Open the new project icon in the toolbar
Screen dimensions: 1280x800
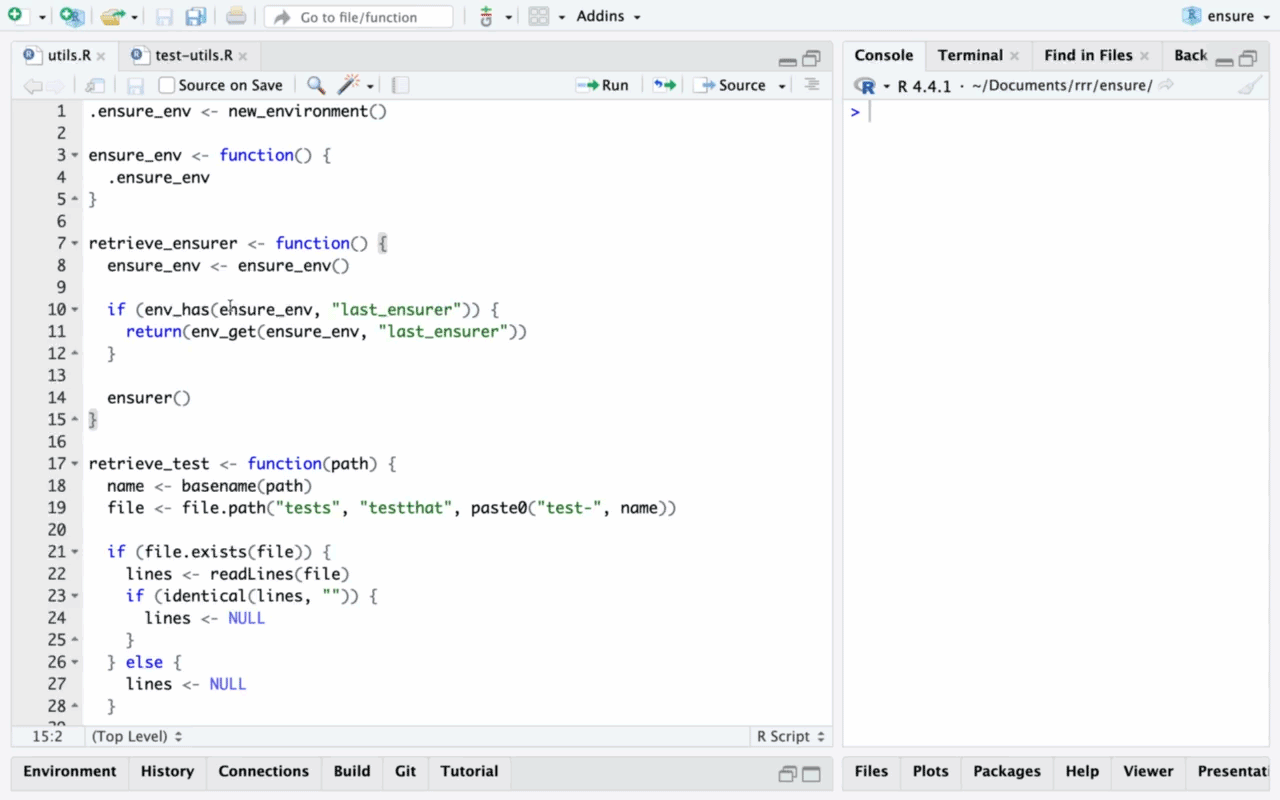(70, 16)
